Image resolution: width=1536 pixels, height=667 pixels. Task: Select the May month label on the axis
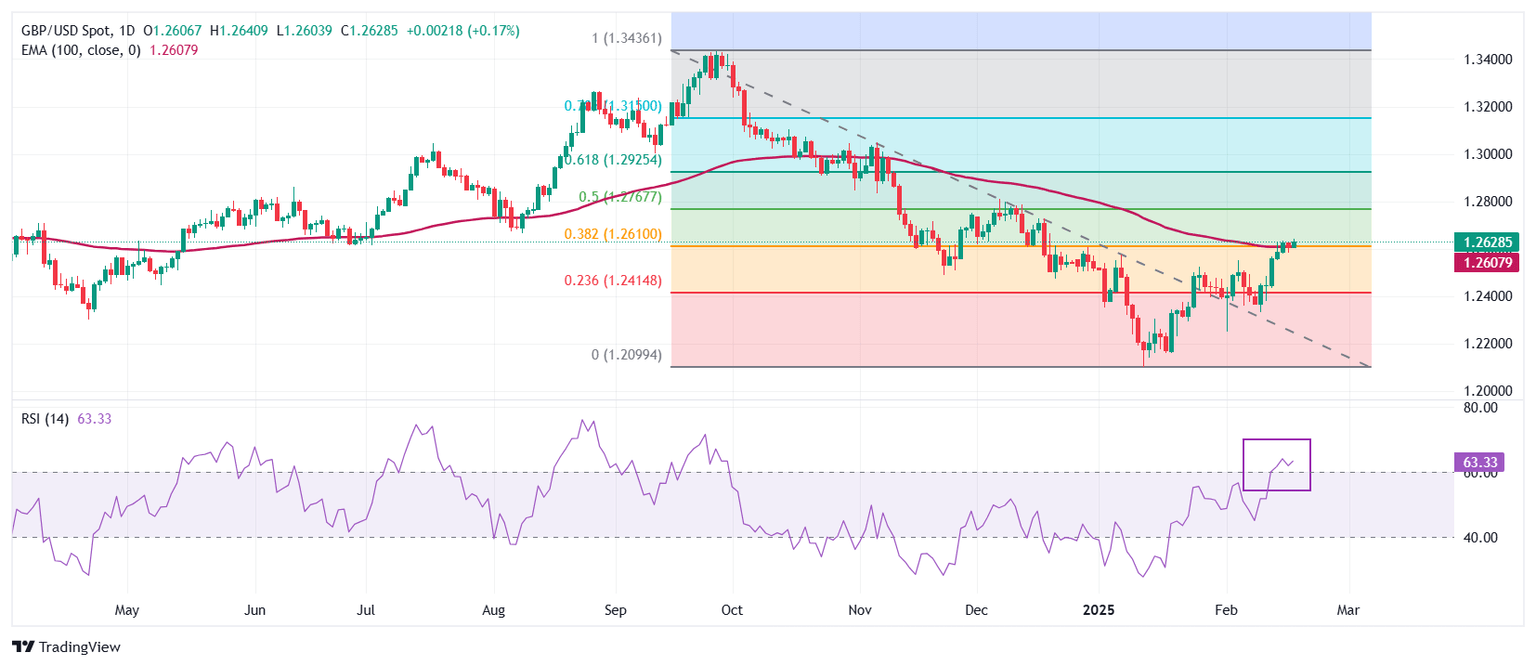(127, 609)
